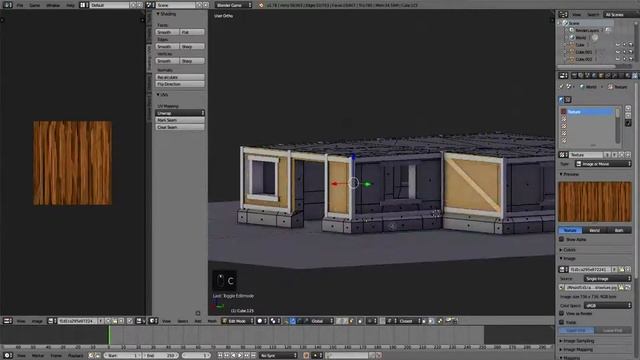Click the texture slot move-up icon
This screenshot has width=640, height=360.
[628, 109]
